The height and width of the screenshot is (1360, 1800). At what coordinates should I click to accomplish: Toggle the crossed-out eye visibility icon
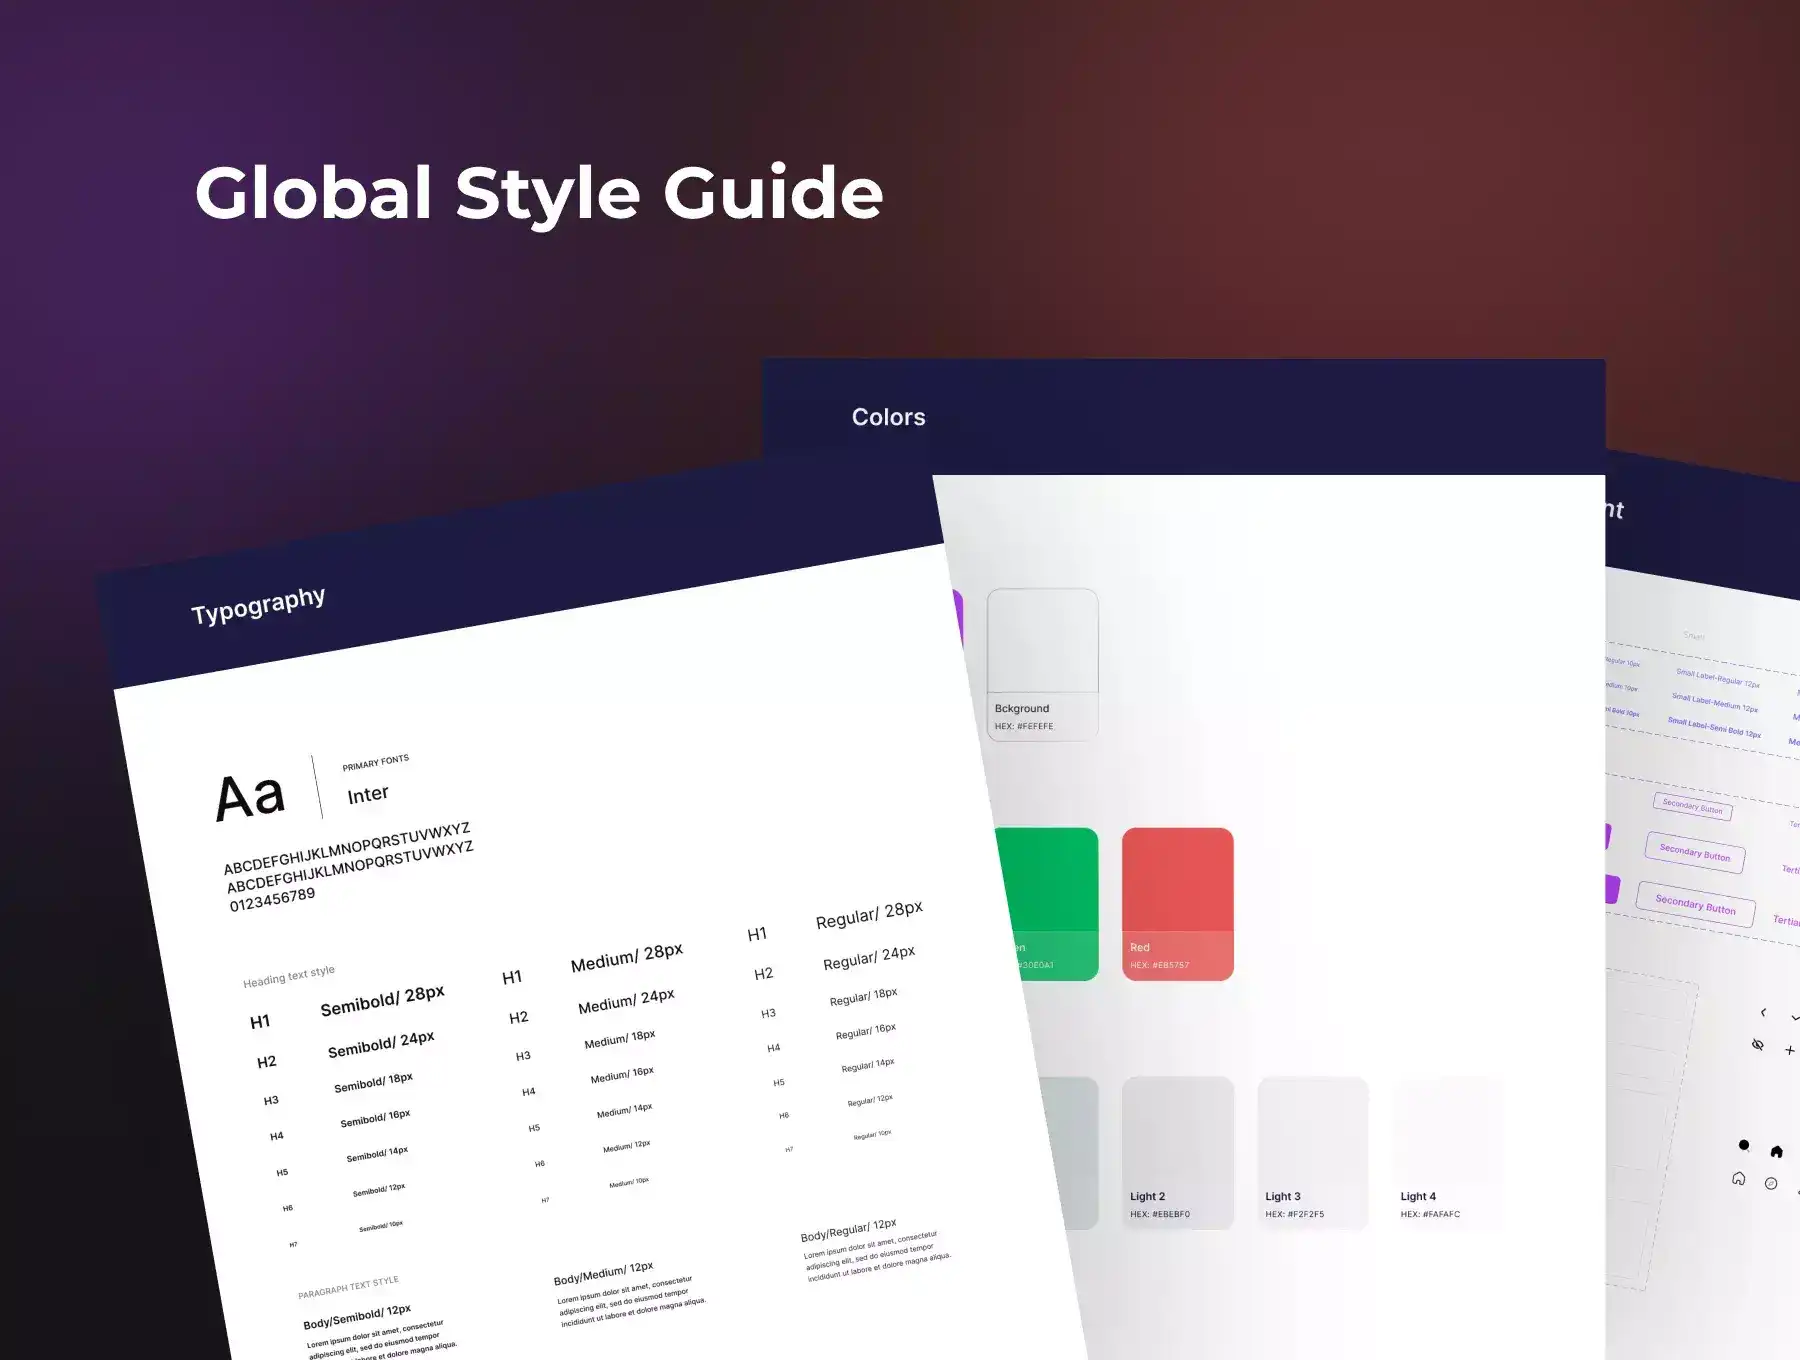coord(1757,1045)
